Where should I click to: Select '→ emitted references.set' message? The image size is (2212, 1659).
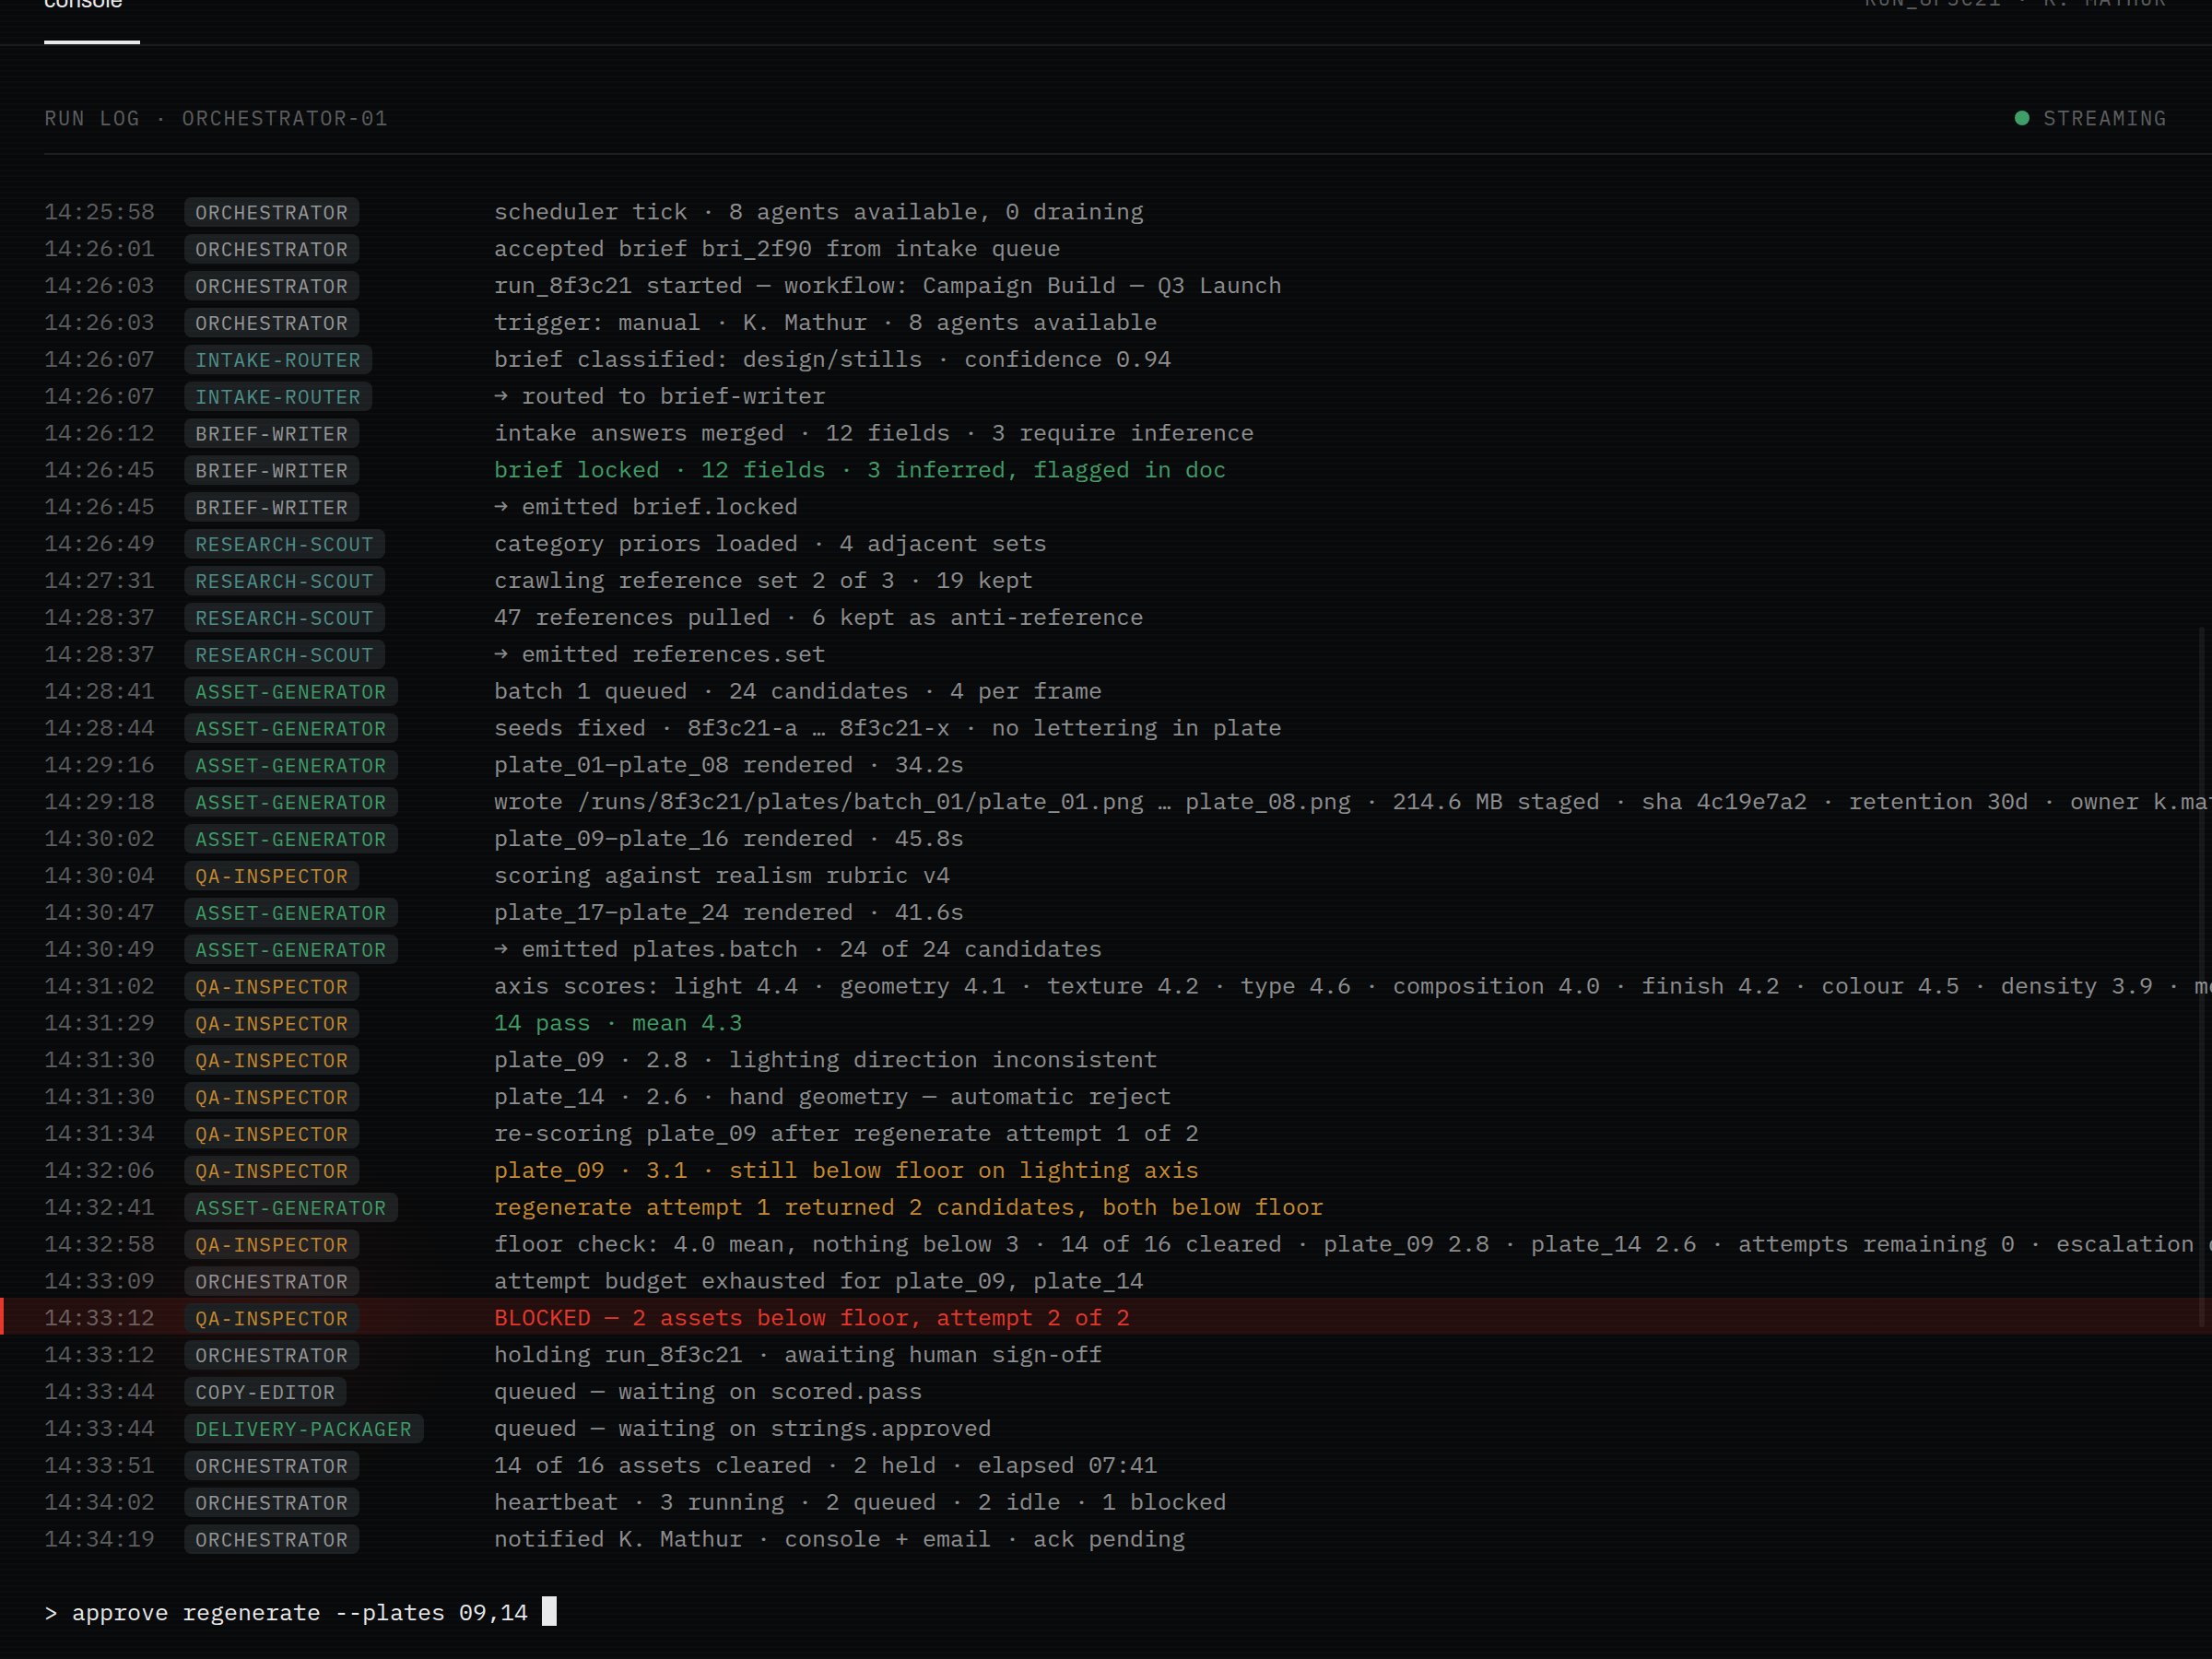point(660,655)
